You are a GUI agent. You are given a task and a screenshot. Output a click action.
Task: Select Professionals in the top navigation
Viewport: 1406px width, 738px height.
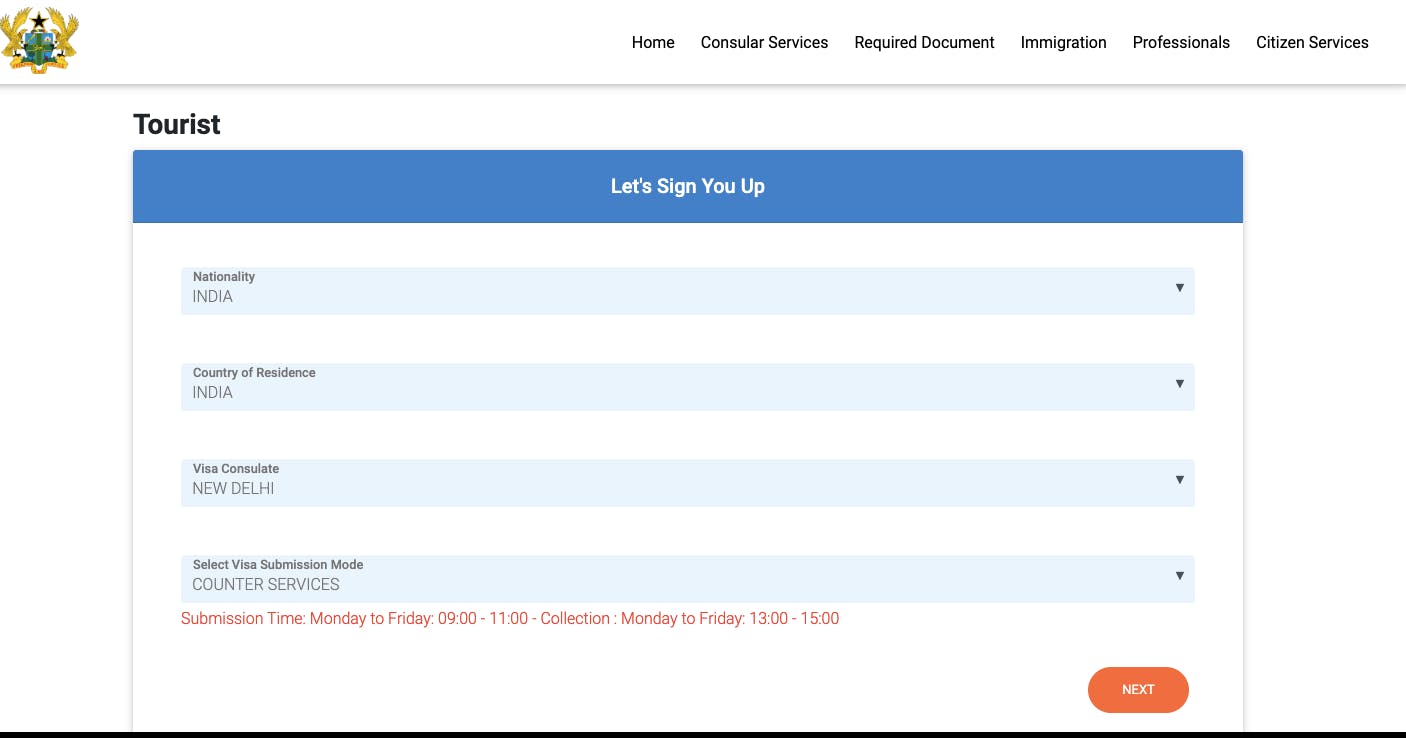[1181, 42]
